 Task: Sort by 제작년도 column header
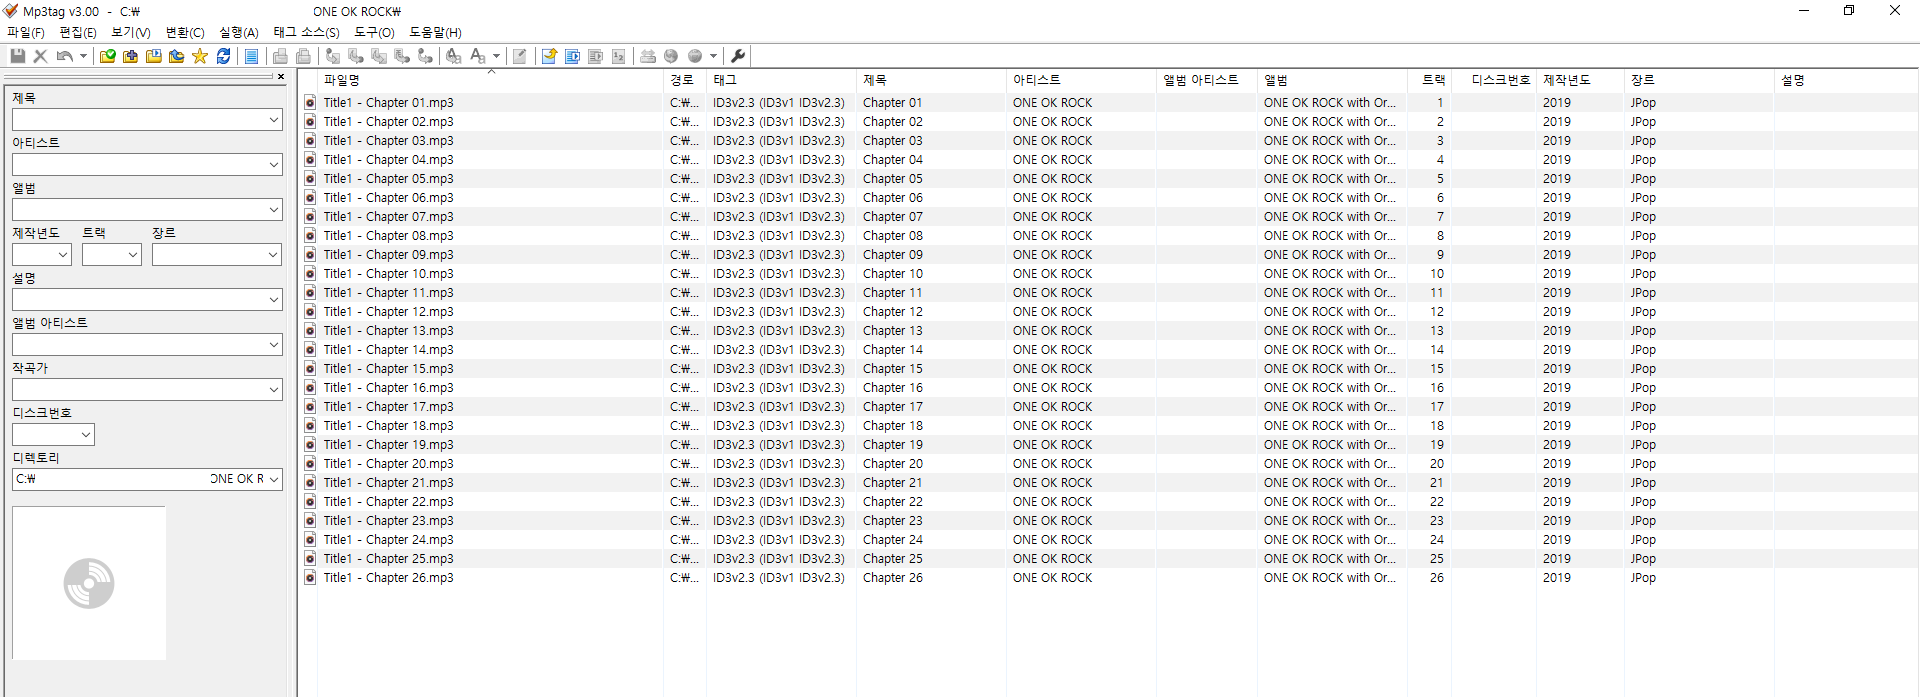point(1580,80)
